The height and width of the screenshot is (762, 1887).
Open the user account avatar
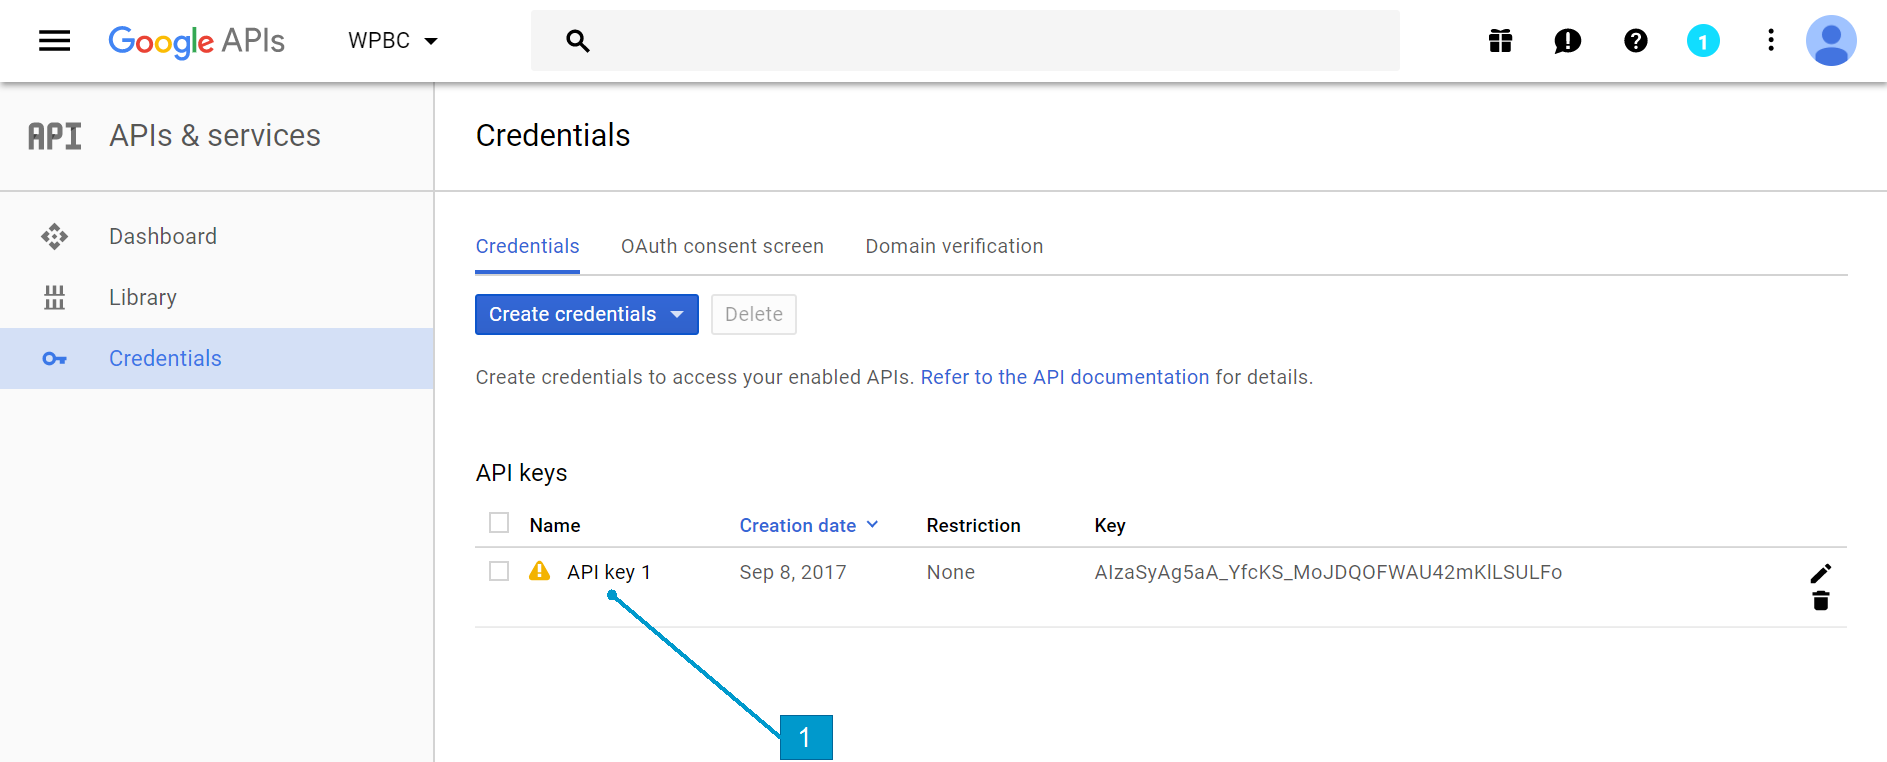click(x=1830, y=41)
